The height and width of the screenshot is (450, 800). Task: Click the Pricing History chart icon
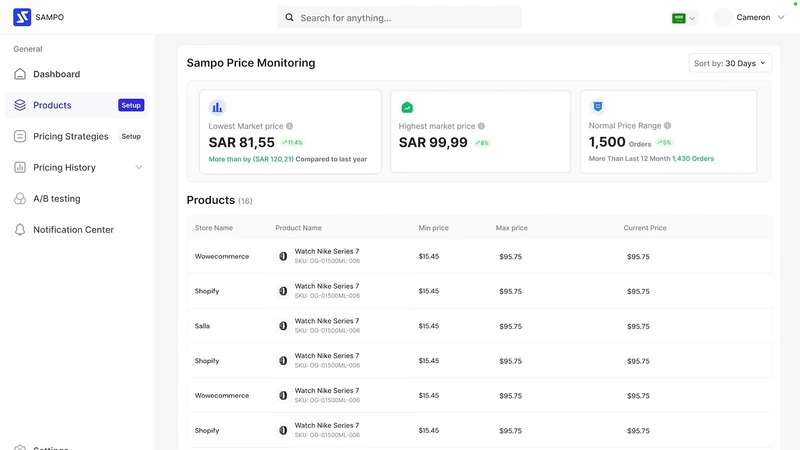pos(20,167)
